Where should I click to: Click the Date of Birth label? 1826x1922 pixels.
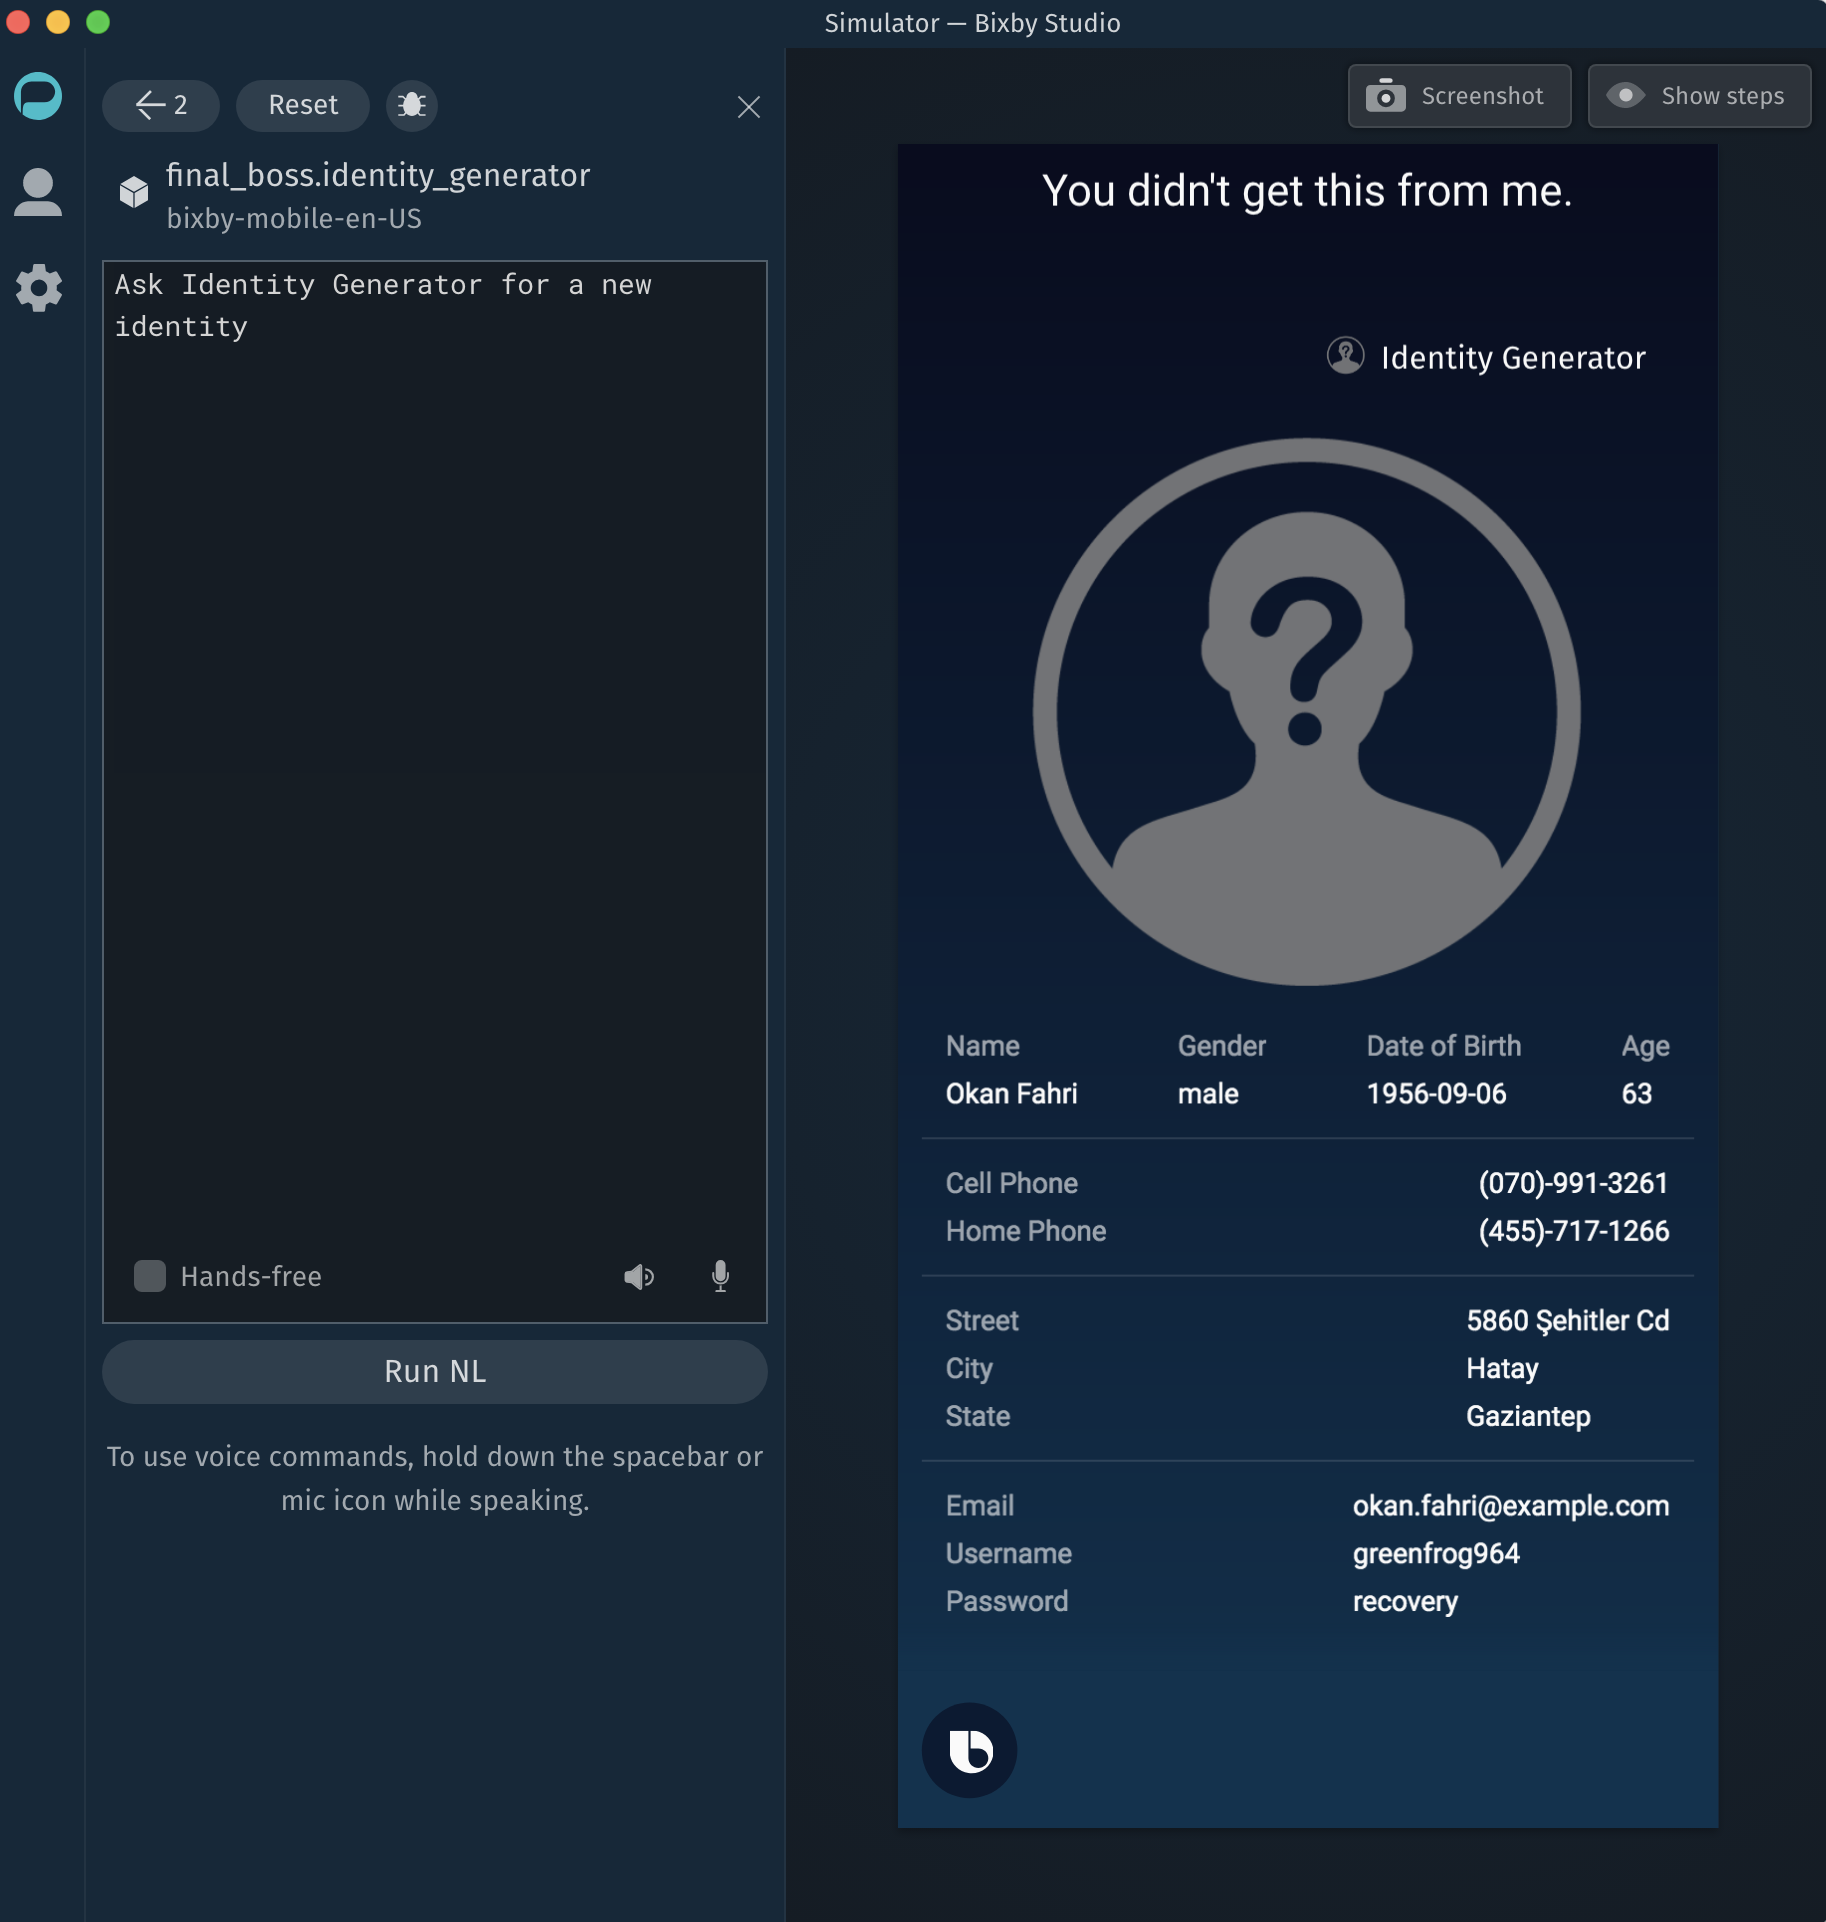coord(1444,1046)
